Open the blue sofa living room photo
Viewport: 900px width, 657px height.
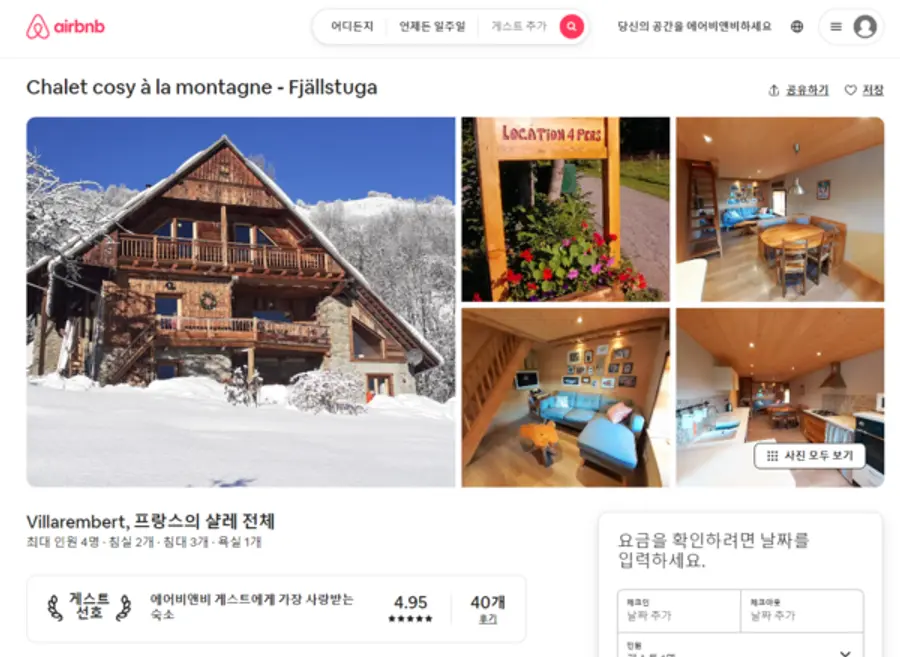click(x=565, y=397)
